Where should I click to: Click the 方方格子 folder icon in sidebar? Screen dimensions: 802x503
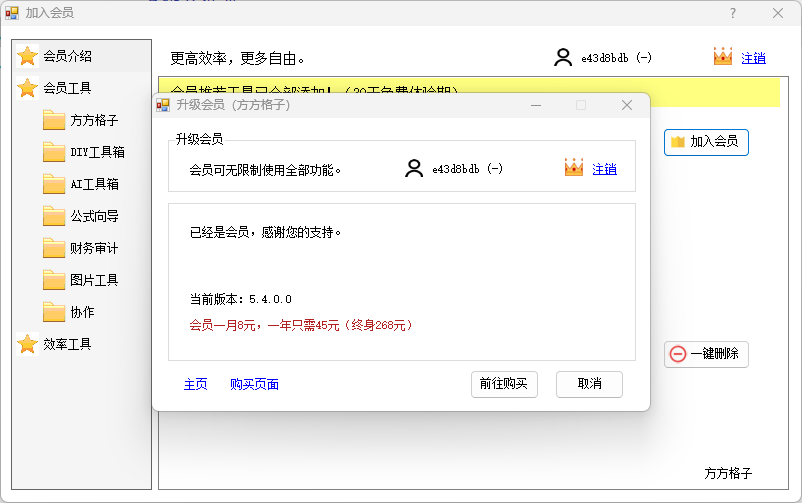(54, 120)
